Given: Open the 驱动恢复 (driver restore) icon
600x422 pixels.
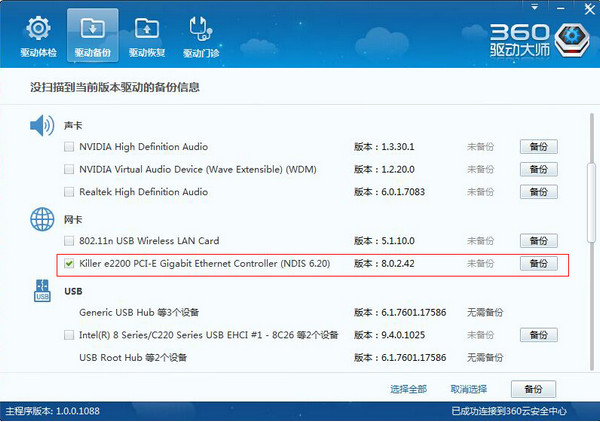Looking at the screenshot, I should (x=146, y=30).
